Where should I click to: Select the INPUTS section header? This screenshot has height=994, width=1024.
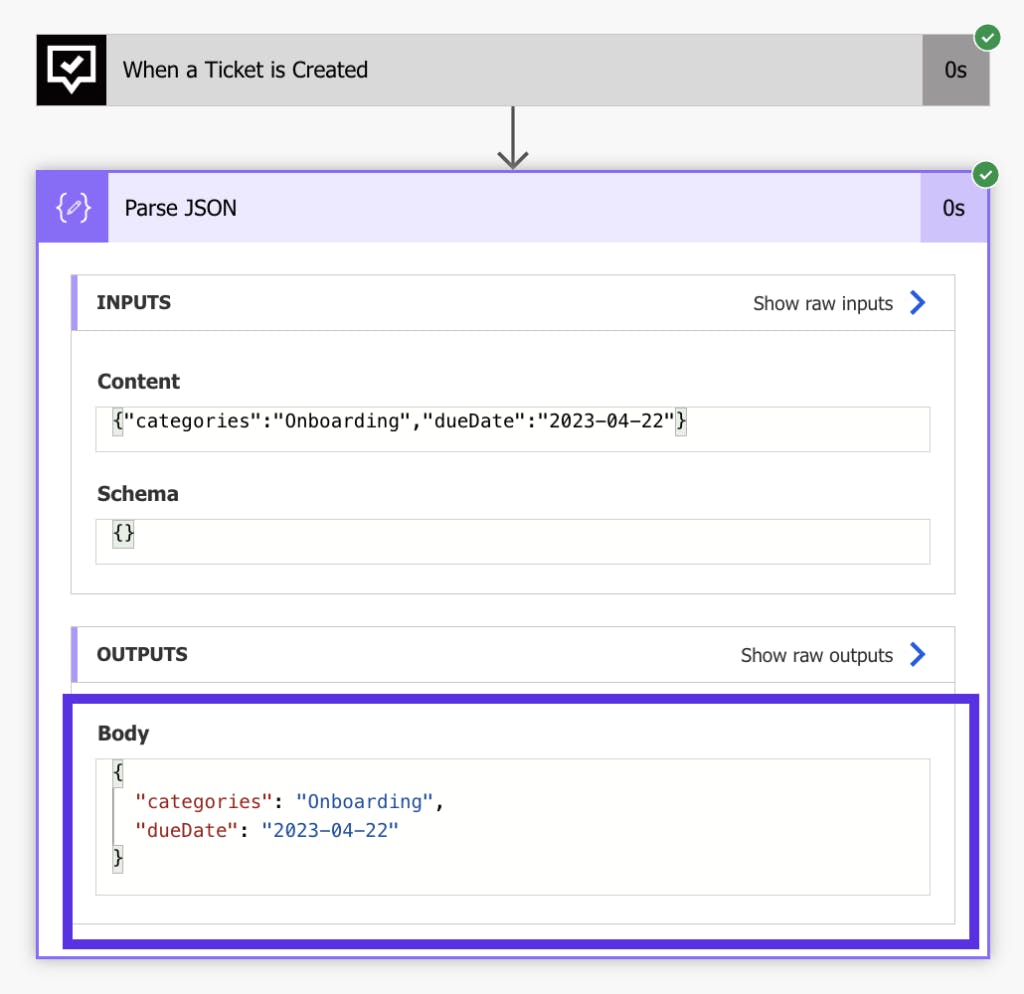pos(134,303)
